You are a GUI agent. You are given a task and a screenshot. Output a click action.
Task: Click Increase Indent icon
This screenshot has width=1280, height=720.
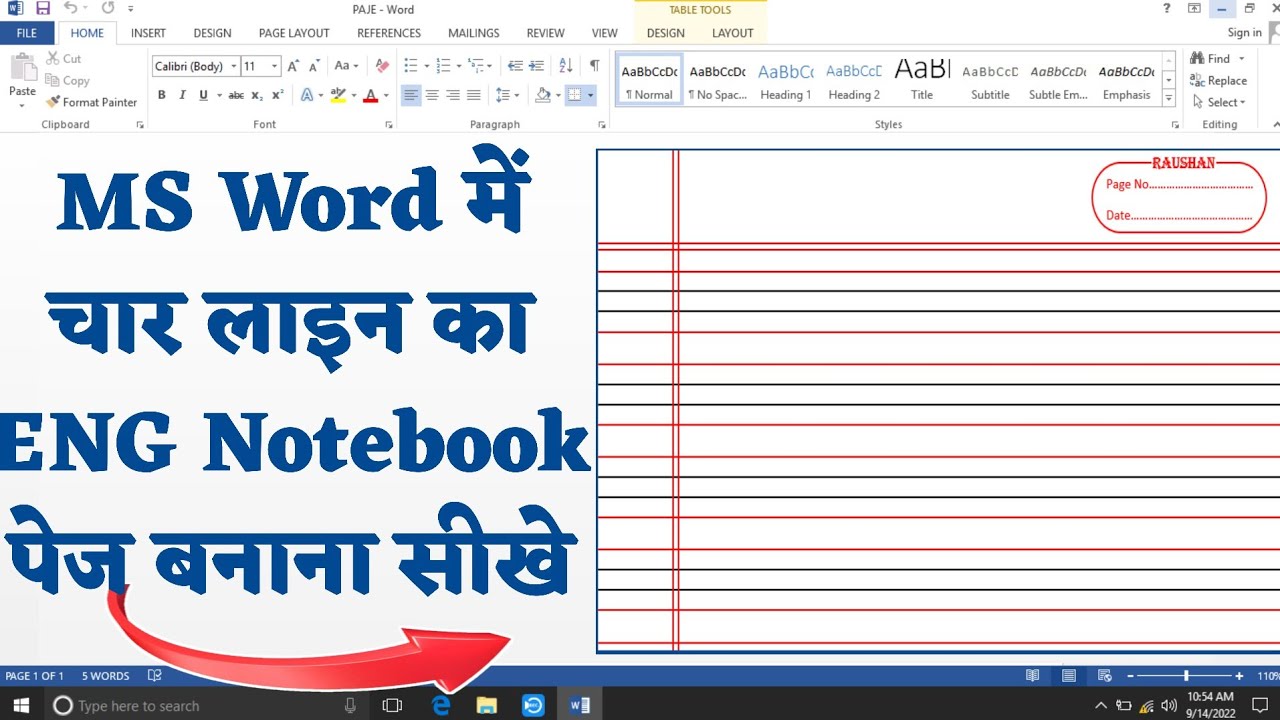pos(537,66)
